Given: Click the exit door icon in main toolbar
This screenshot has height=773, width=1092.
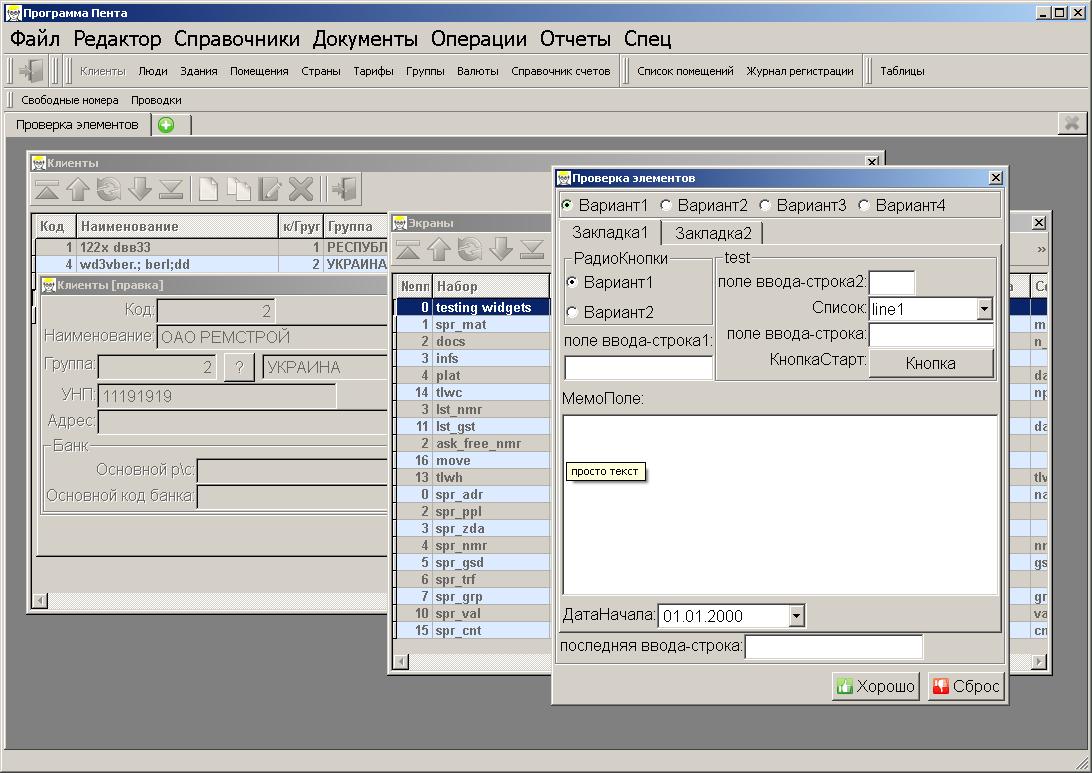Looking at the screenshot, I should [x=32, y=71].
